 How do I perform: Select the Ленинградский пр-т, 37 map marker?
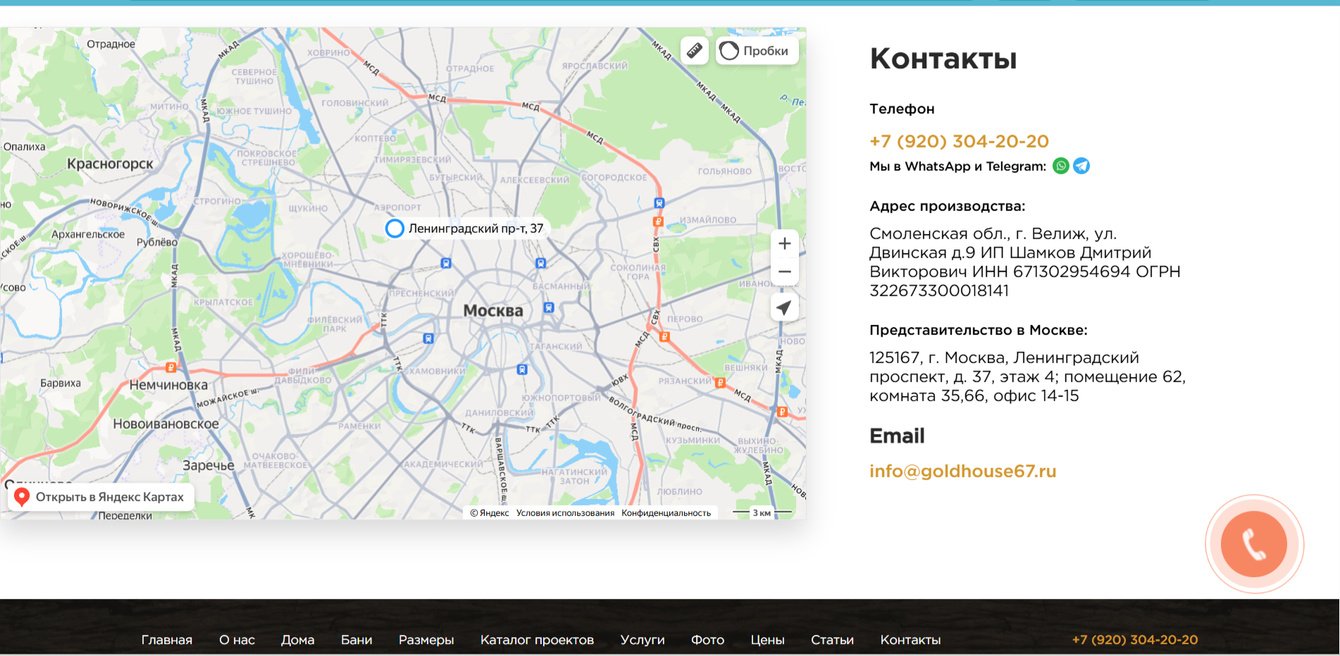pyautogui.click(x=395, y=229)
